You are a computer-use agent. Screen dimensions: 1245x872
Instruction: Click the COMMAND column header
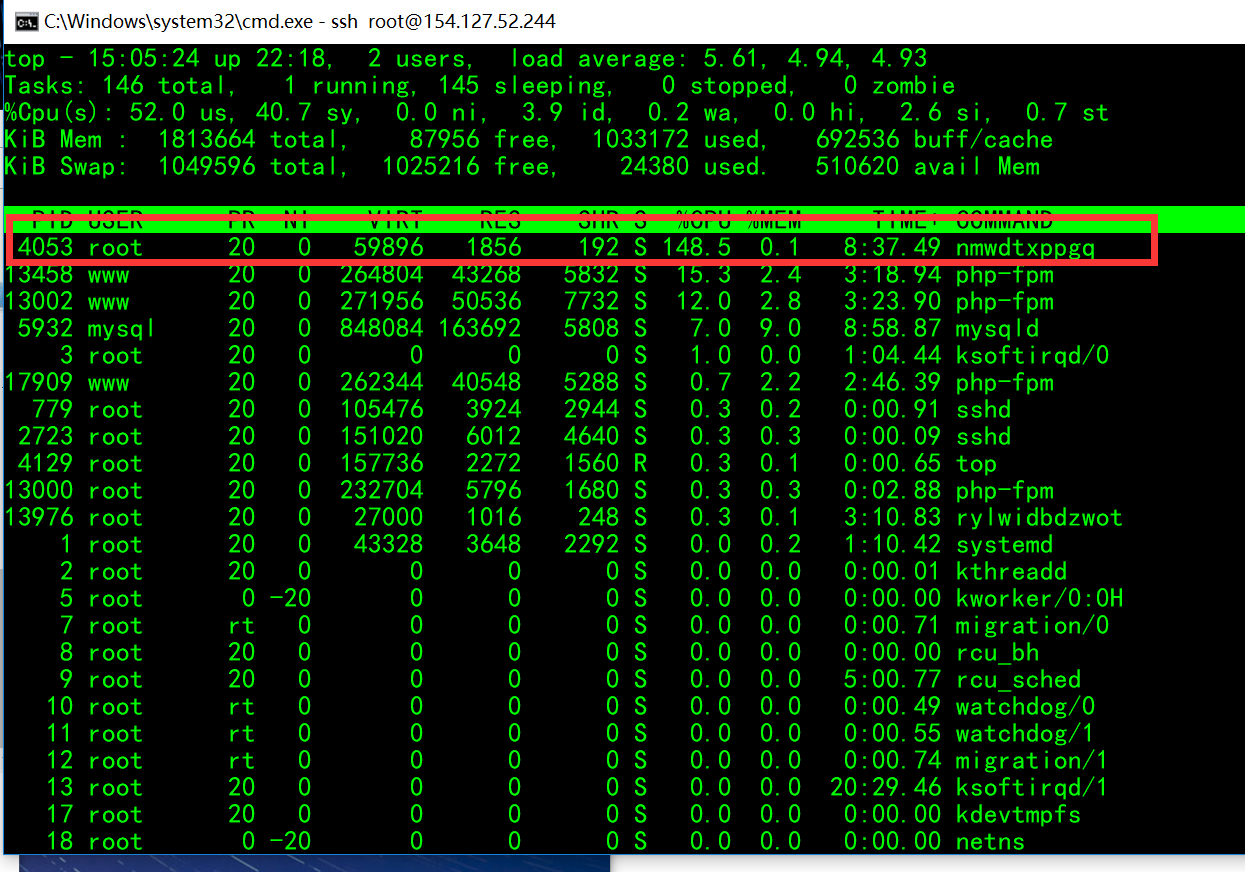tap(1004, 220)
